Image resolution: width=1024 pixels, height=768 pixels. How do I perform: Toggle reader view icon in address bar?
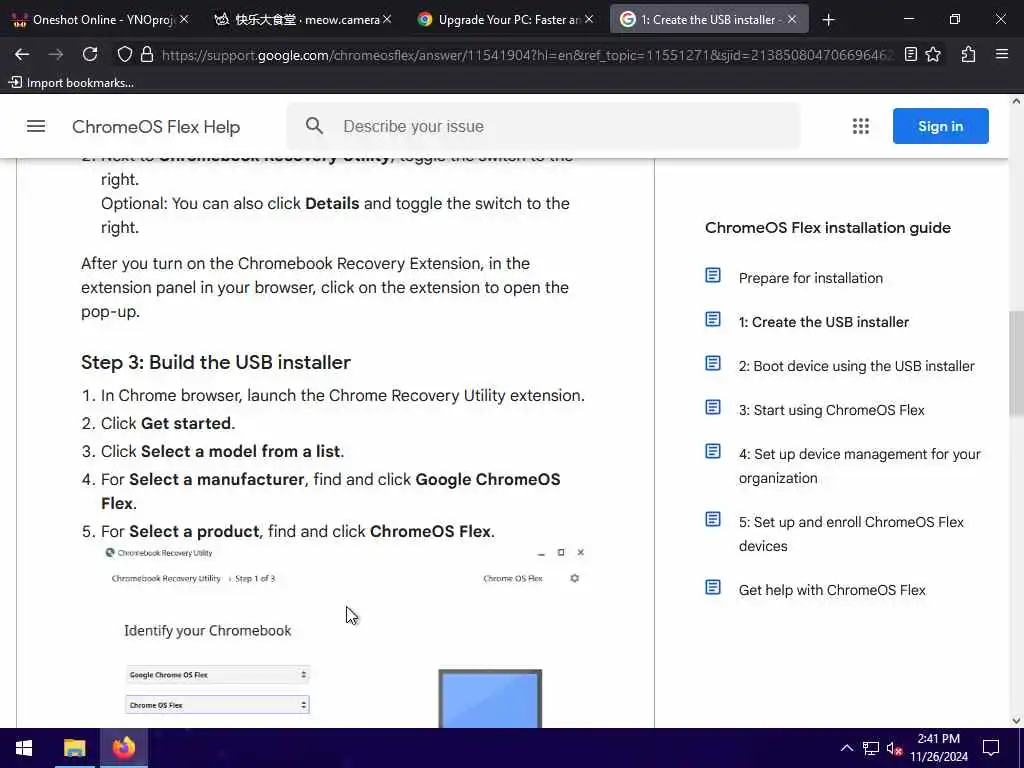910,55
